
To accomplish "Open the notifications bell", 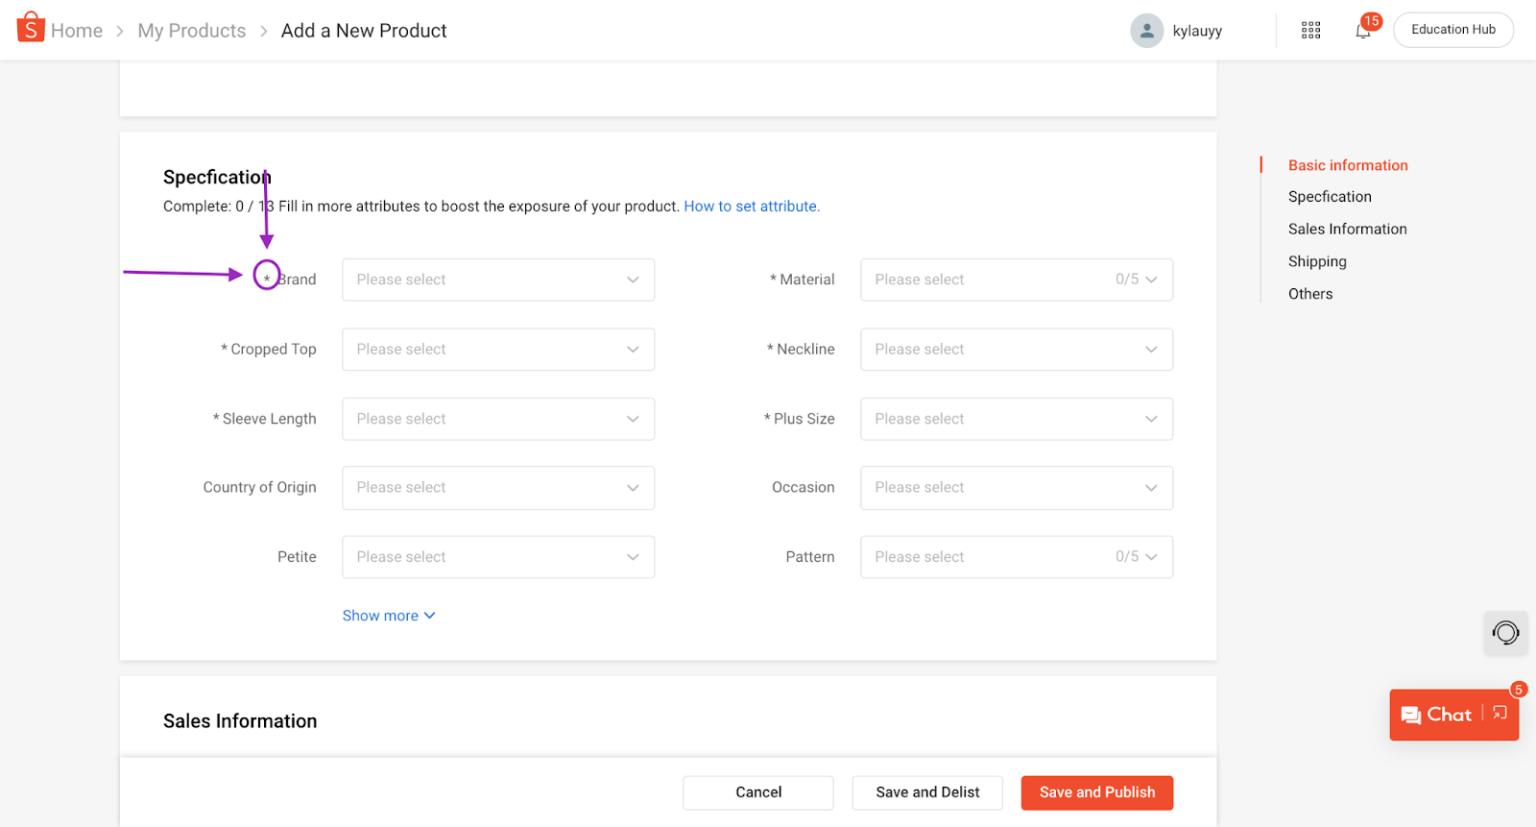I will (1362, 32).
